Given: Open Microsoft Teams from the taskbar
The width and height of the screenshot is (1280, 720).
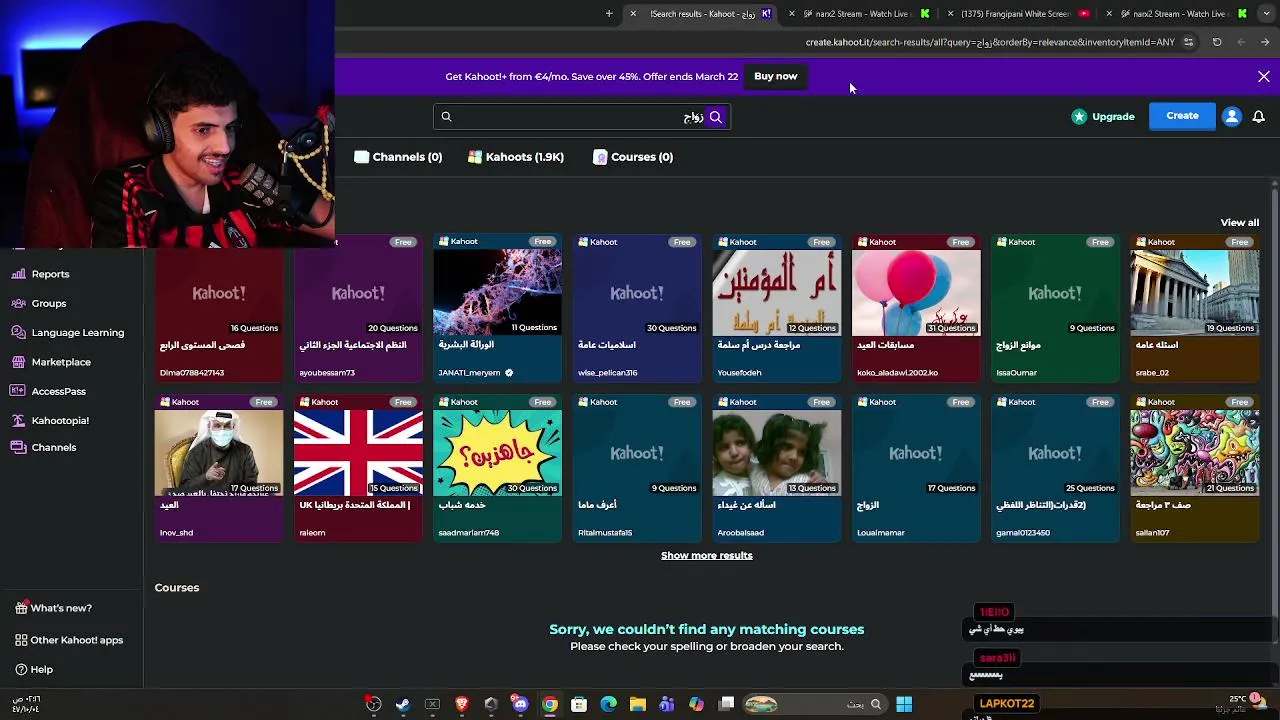Looking at the screenshot, I should tap(667, 704).
